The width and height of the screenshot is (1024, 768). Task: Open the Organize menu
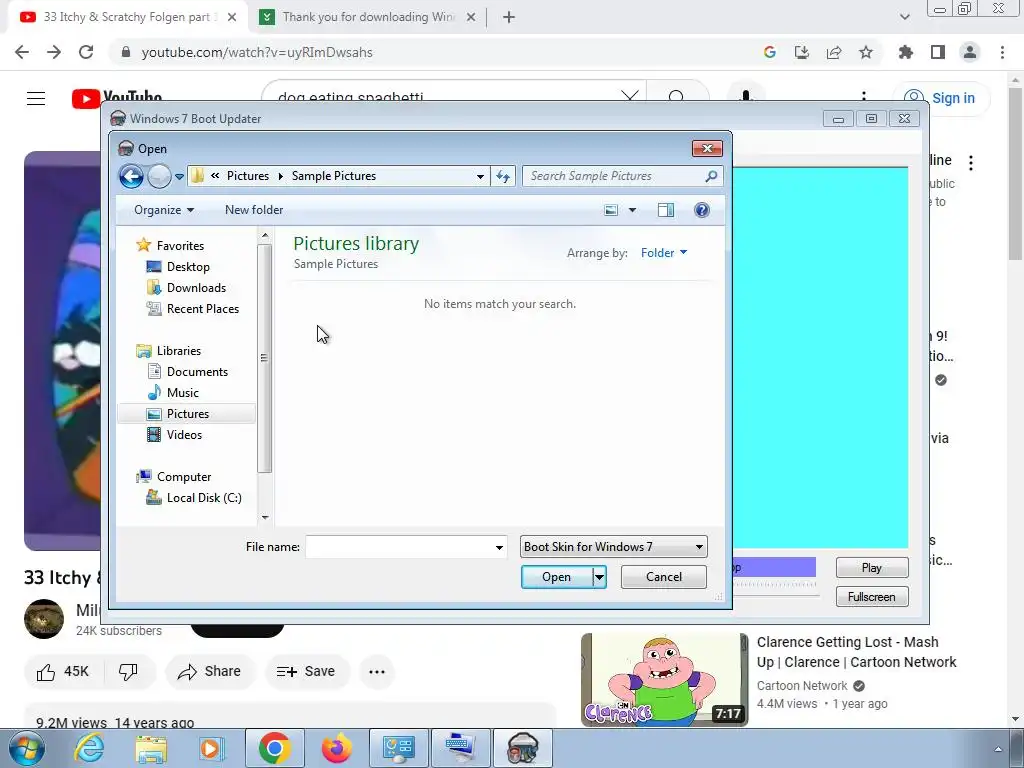(164, 210)
